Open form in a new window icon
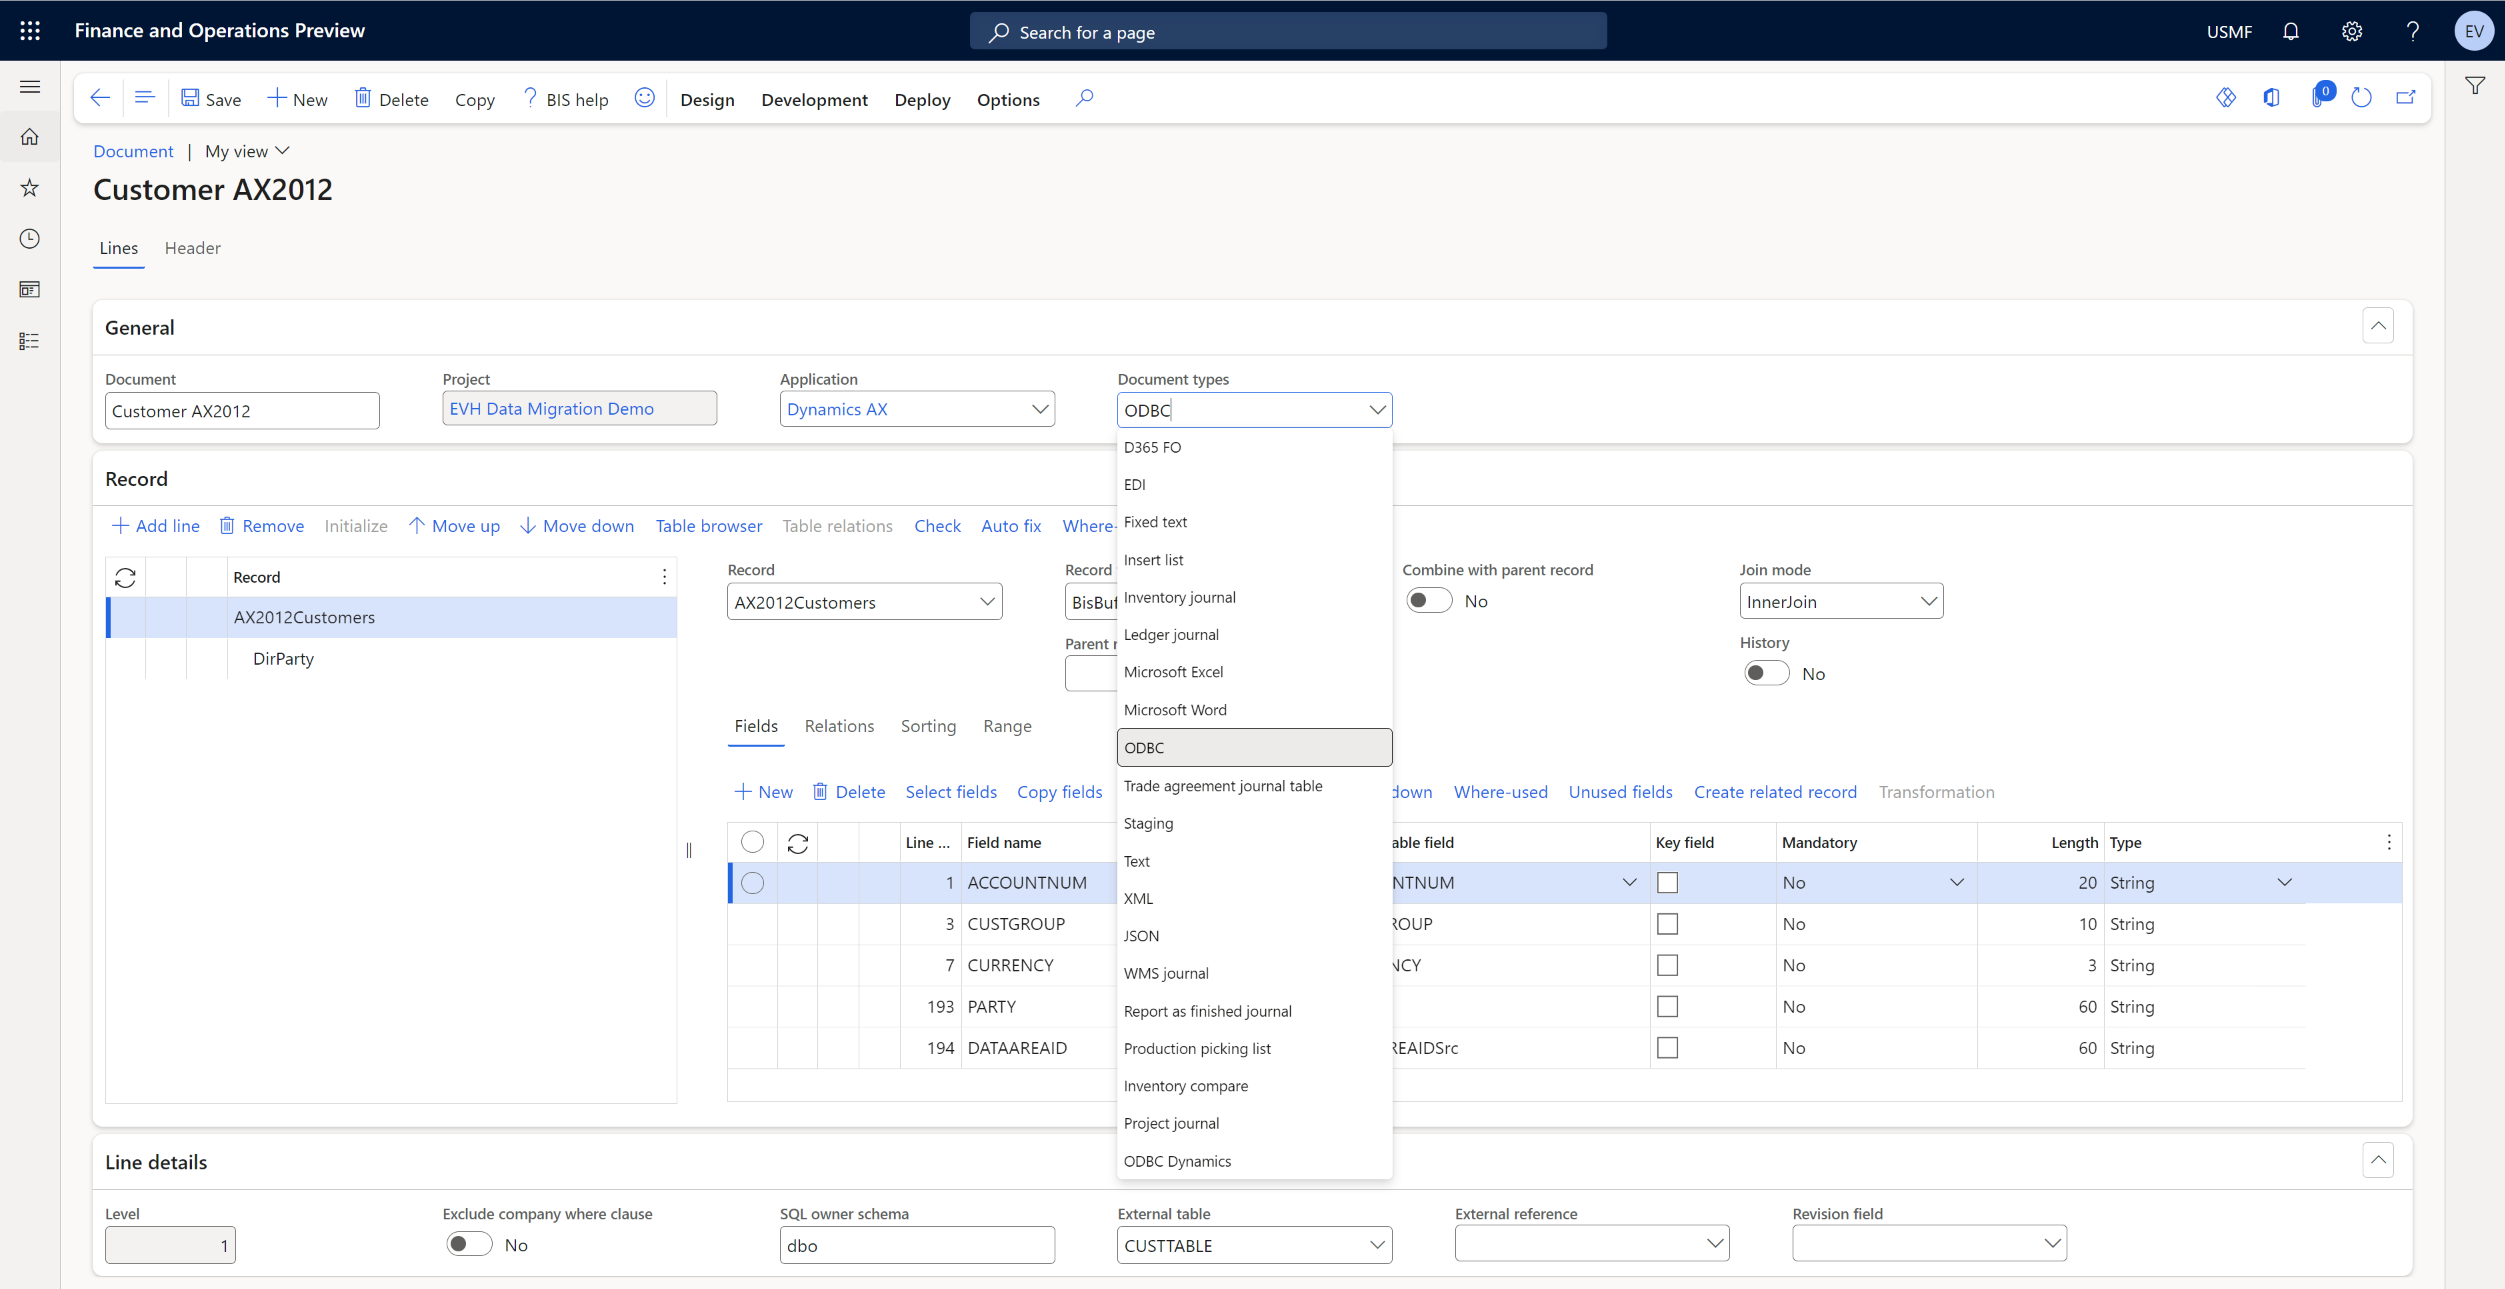Screen dimensions: 2505x1289 click(2407, 97)
